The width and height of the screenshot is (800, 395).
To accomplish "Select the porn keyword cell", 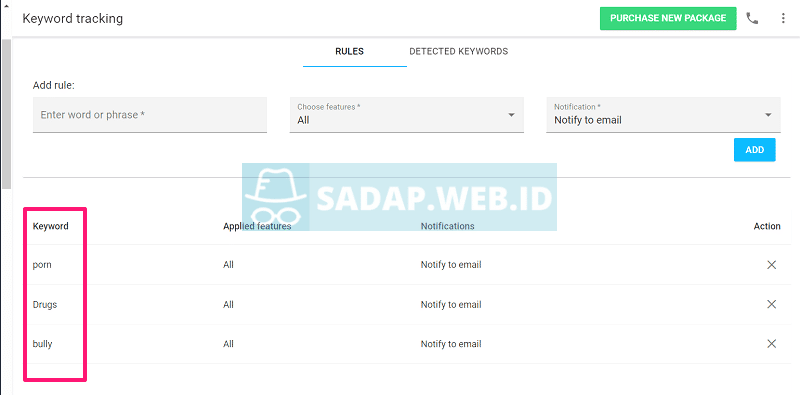I will click(42, 265).
